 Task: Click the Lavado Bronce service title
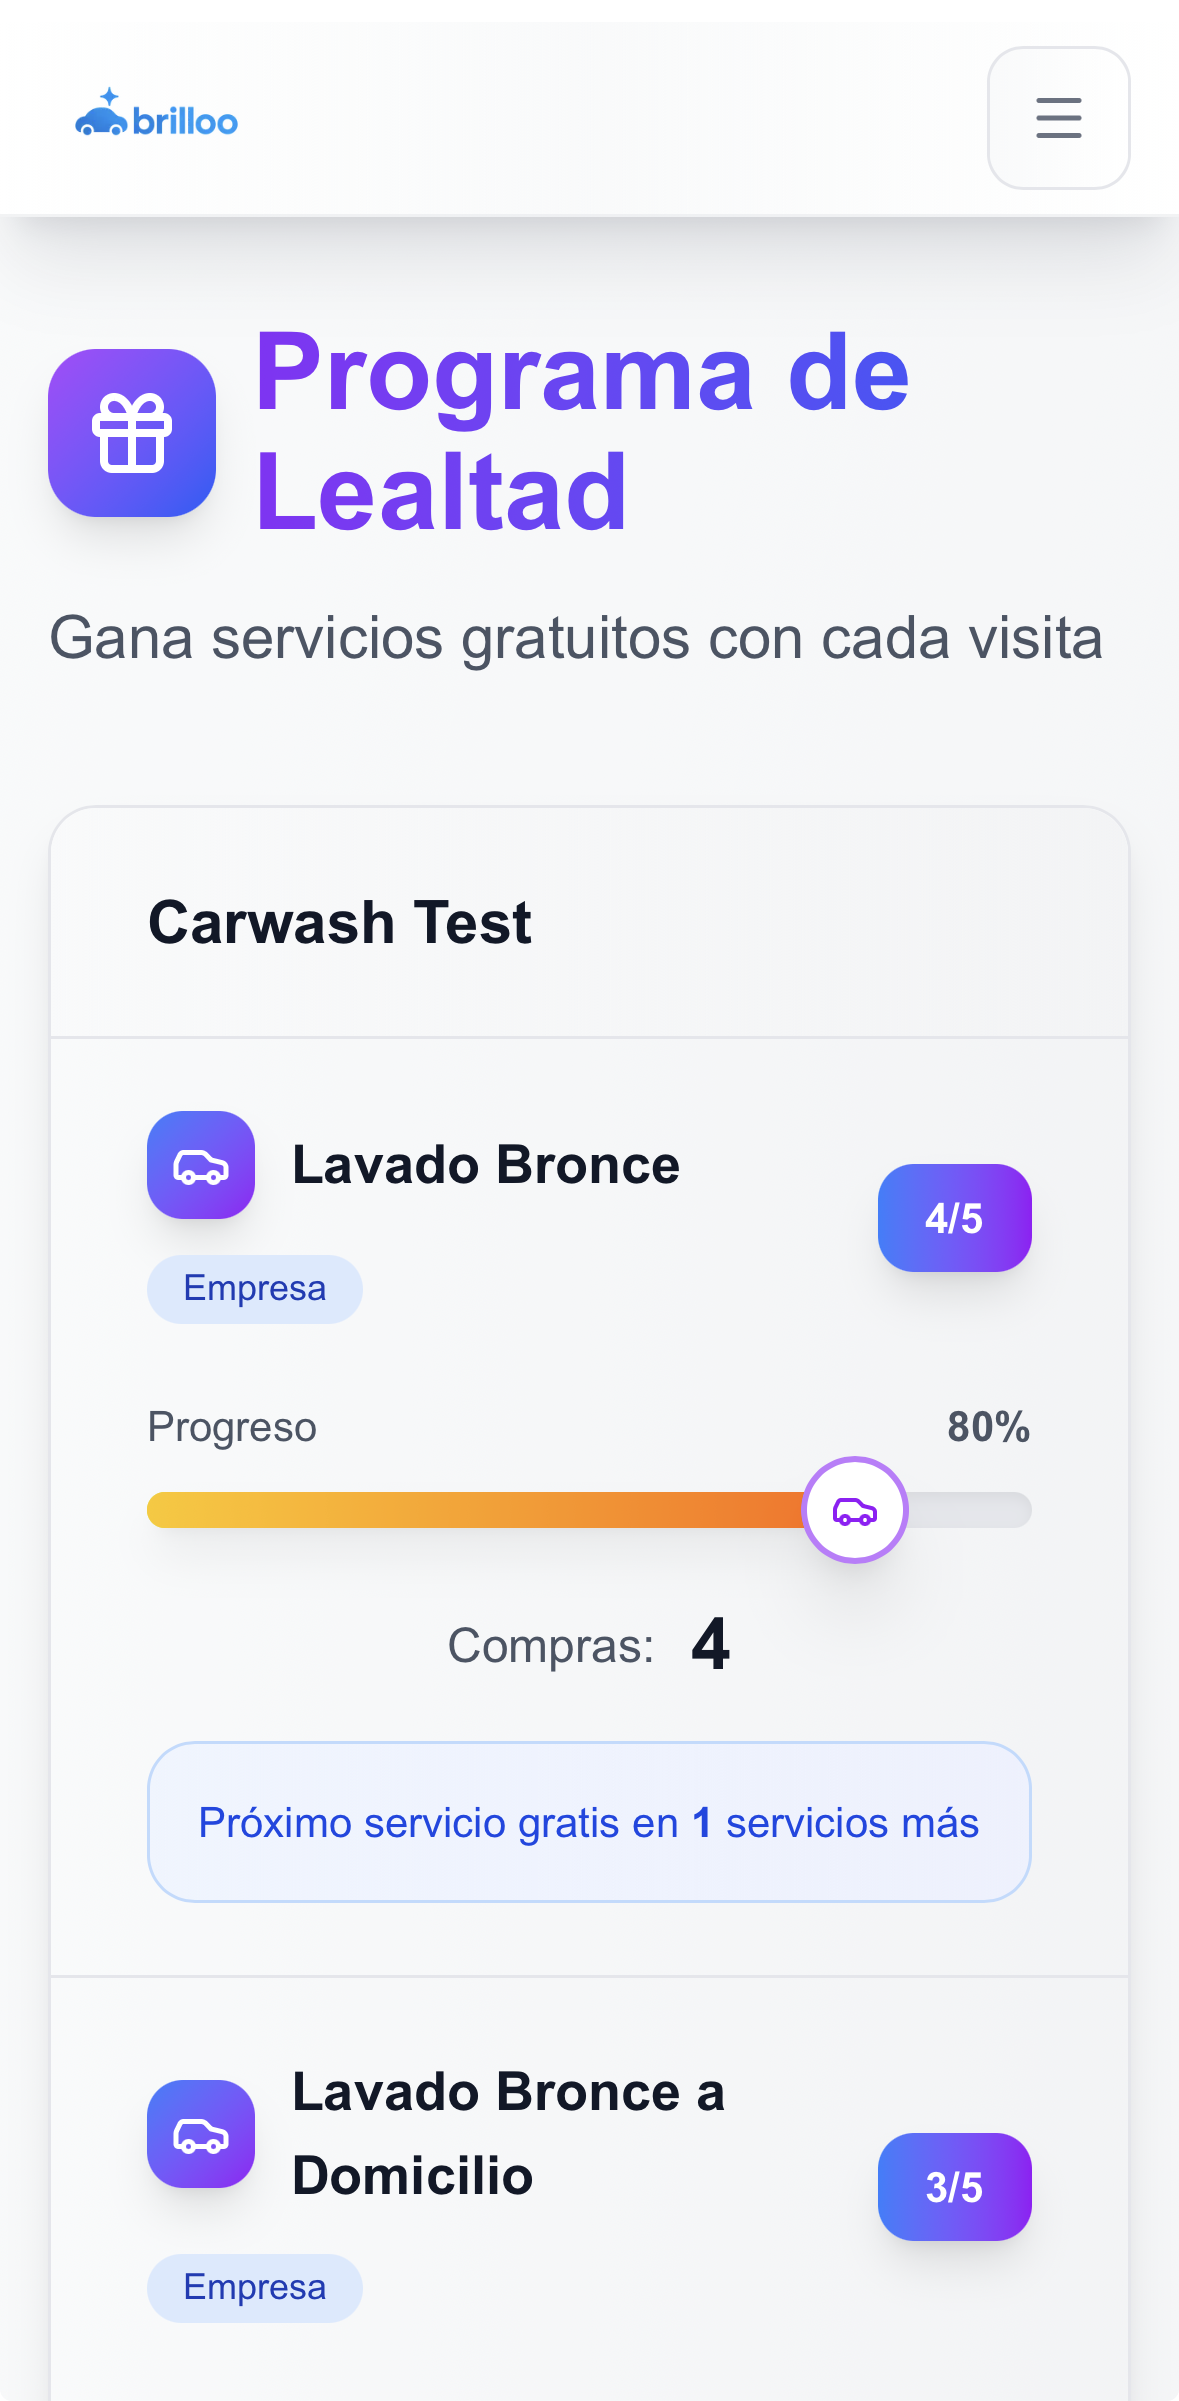(486, 1165)
